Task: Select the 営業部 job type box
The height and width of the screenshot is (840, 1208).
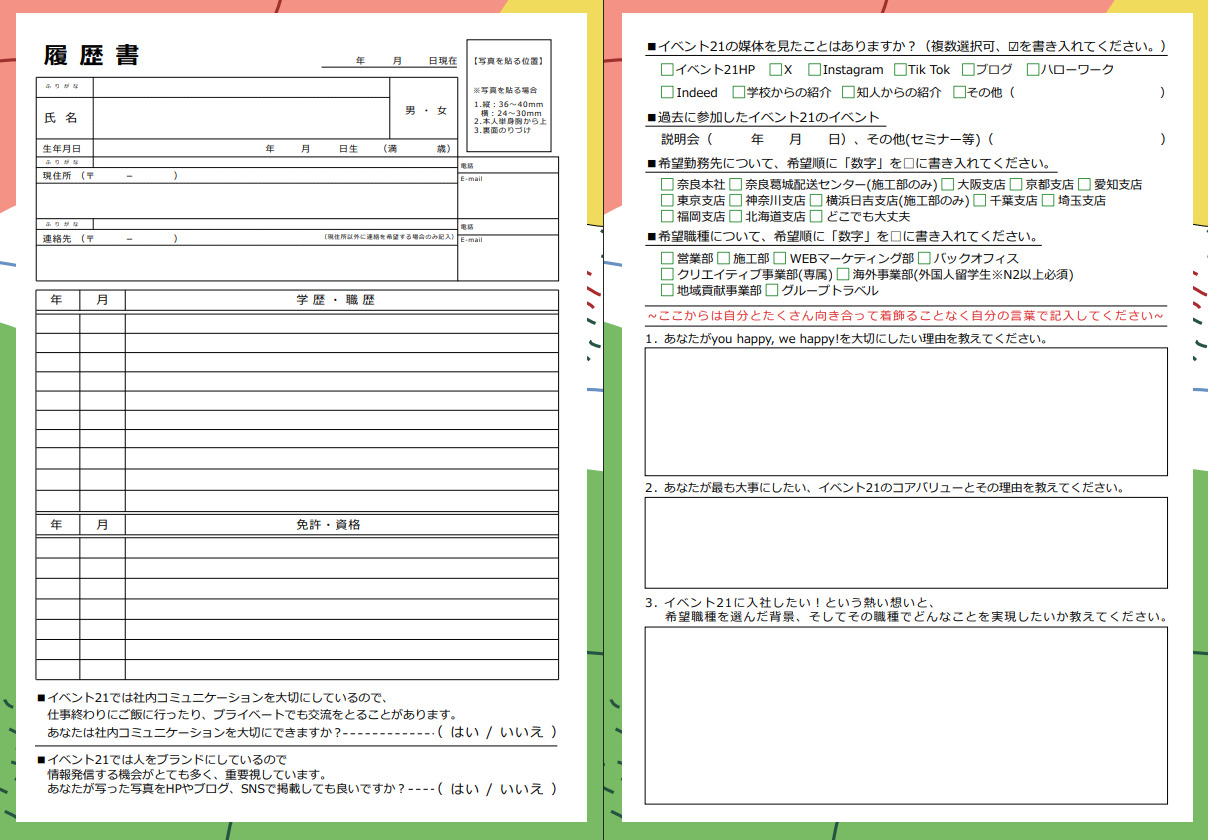Action: click(667, 259)
